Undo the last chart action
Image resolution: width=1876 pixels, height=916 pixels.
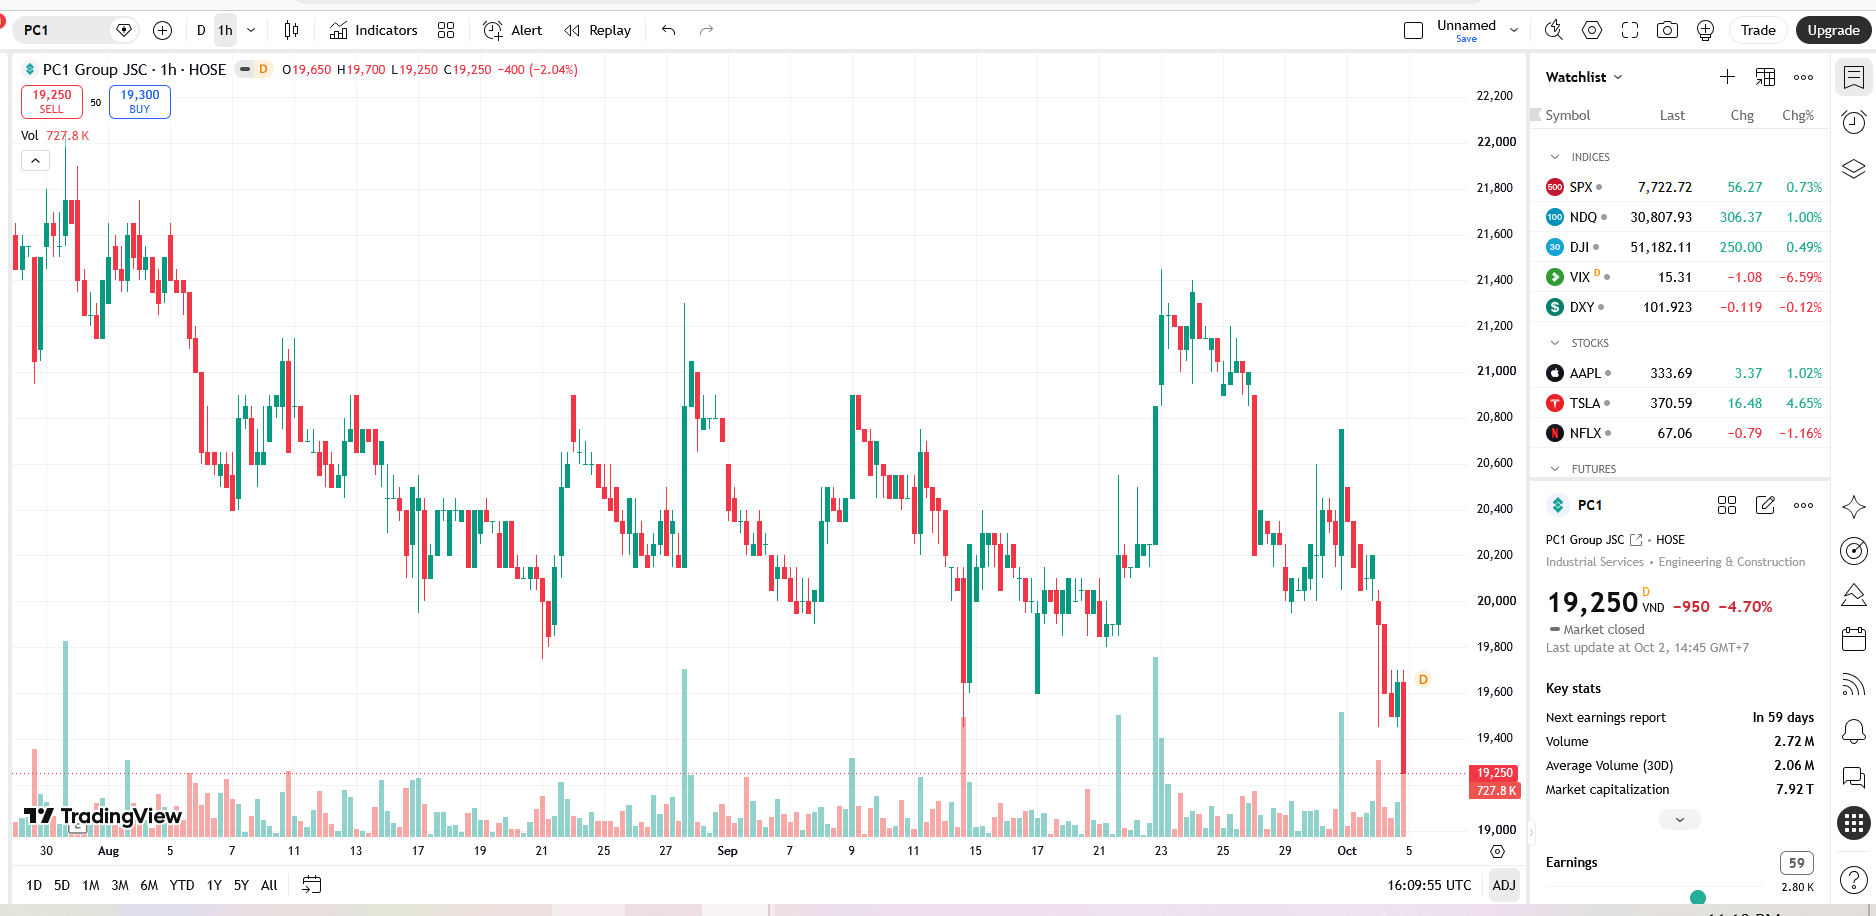[669, 30]
